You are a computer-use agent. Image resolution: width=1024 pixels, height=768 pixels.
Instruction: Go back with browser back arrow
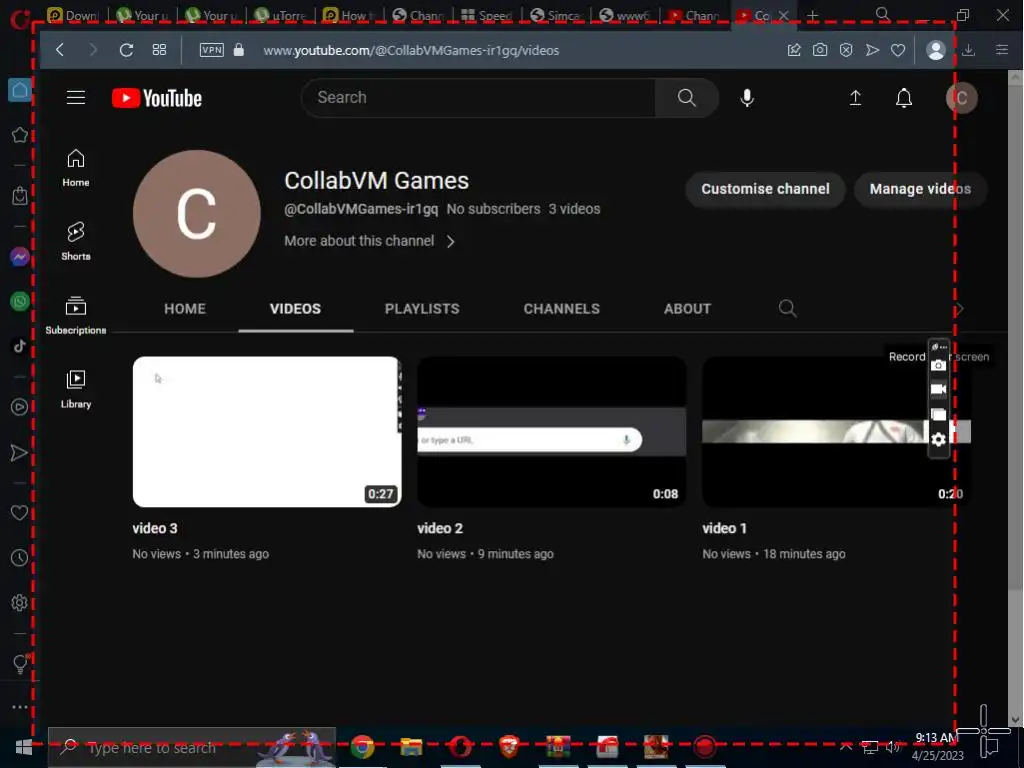coord(60,50)
